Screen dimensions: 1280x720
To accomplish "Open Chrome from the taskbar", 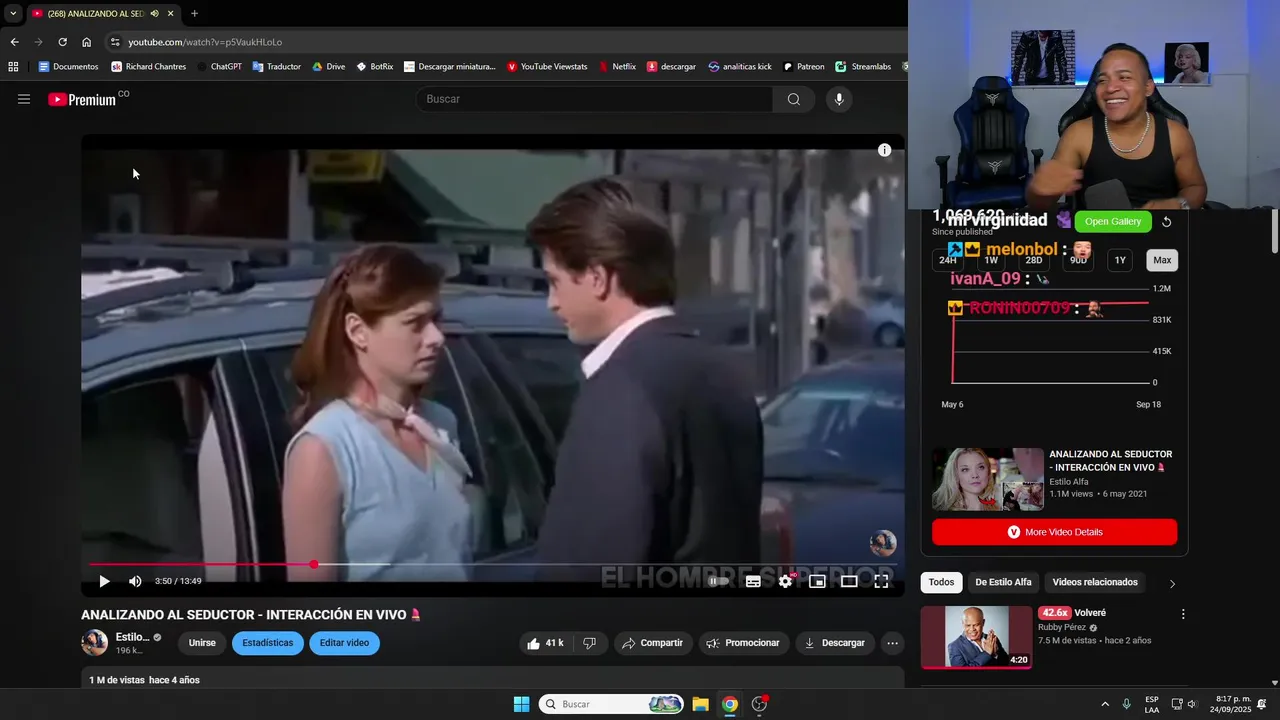I will click(x=730, y=704).
